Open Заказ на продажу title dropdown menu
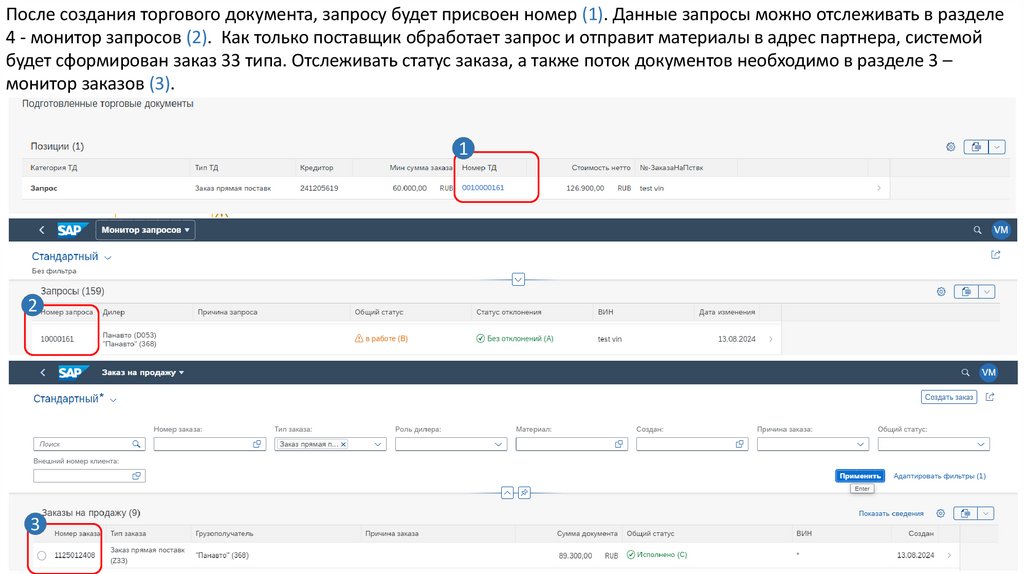 (142, 372)
